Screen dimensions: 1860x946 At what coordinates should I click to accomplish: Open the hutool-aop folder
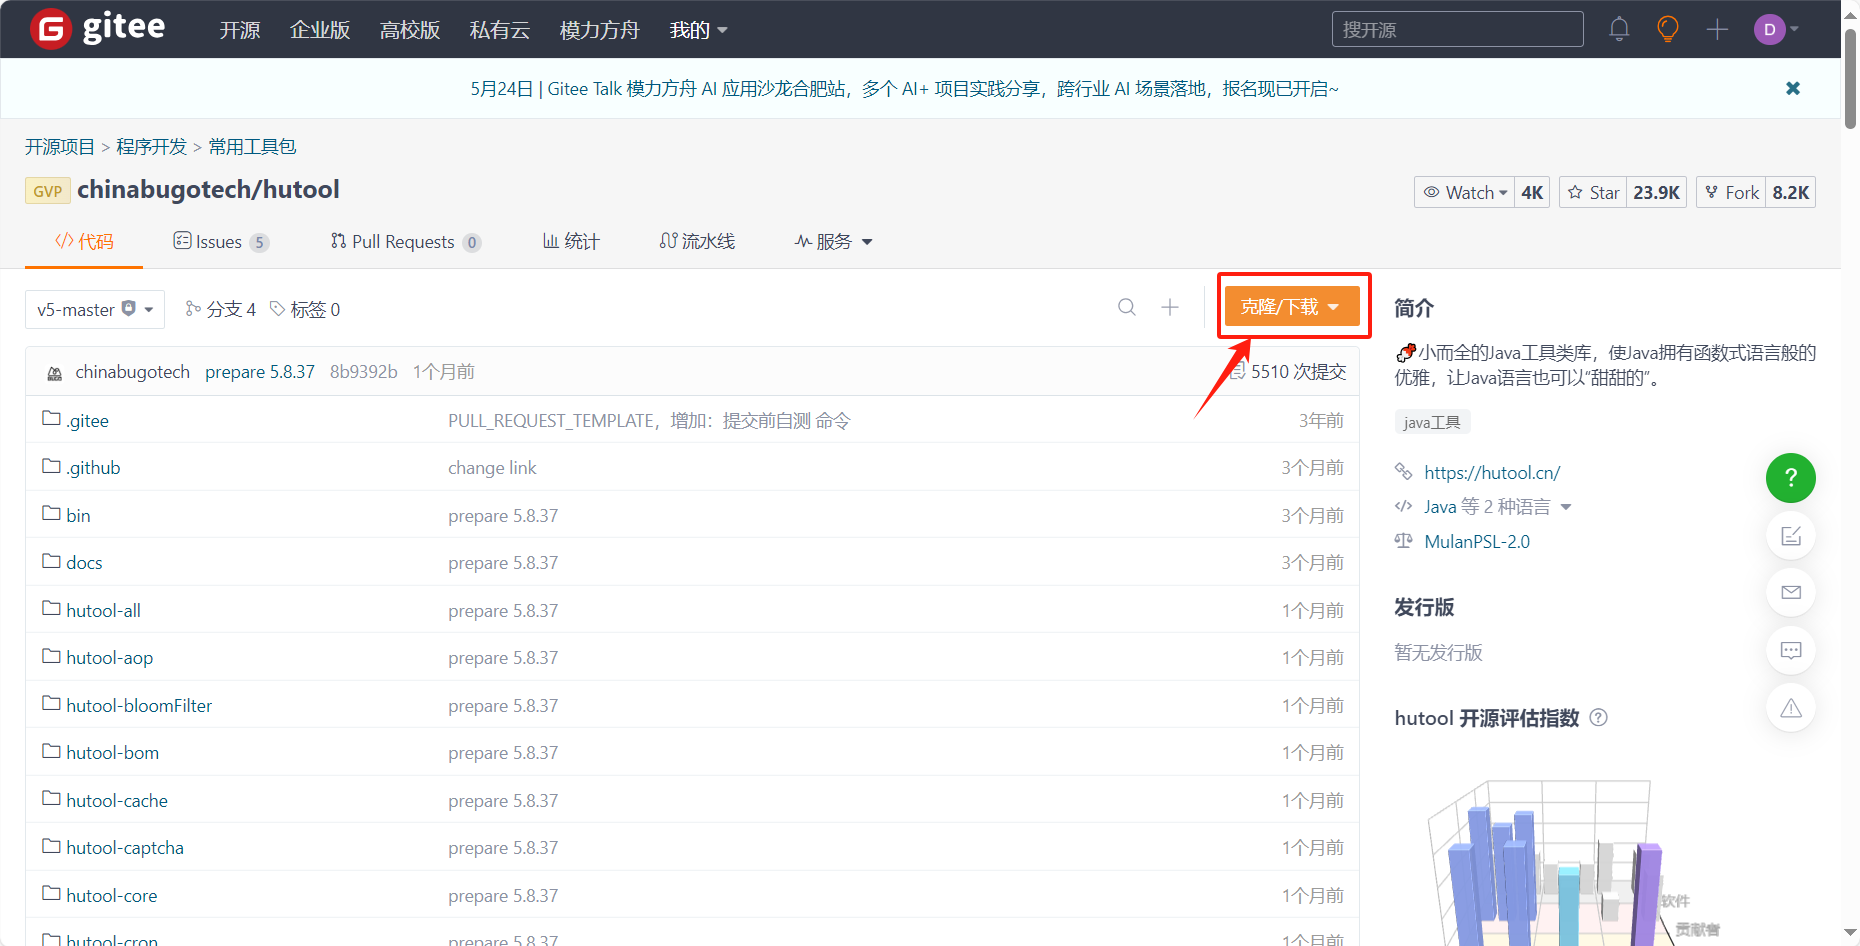click(109, 658)
